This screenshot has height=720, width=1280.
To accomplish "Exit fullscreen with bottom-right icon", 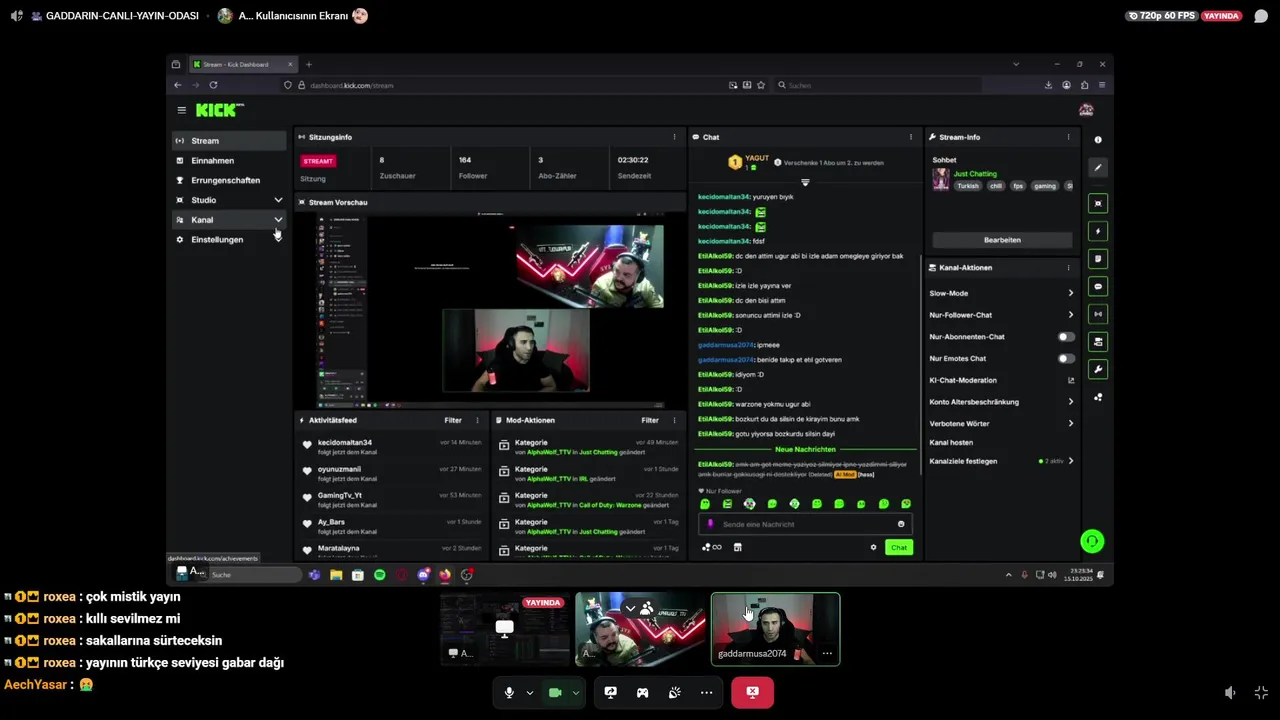I will click(x=1261, y=692).
